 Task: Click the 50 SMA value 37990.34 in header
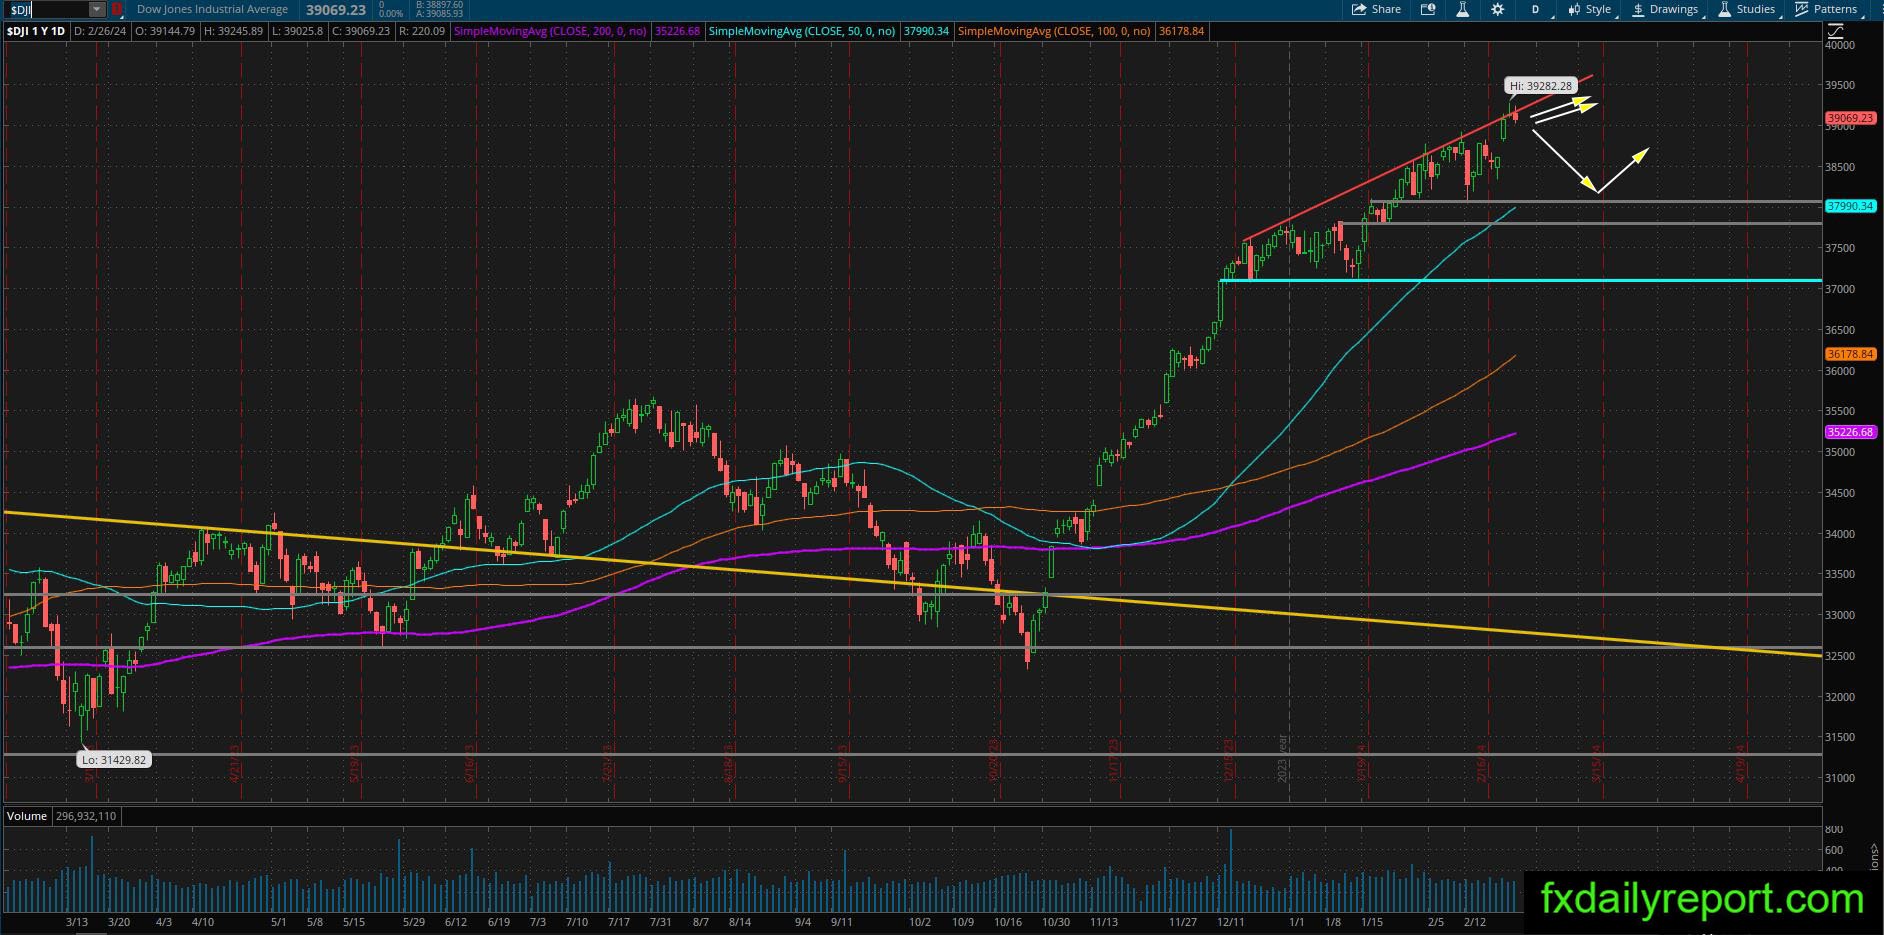tap(926, 31)
